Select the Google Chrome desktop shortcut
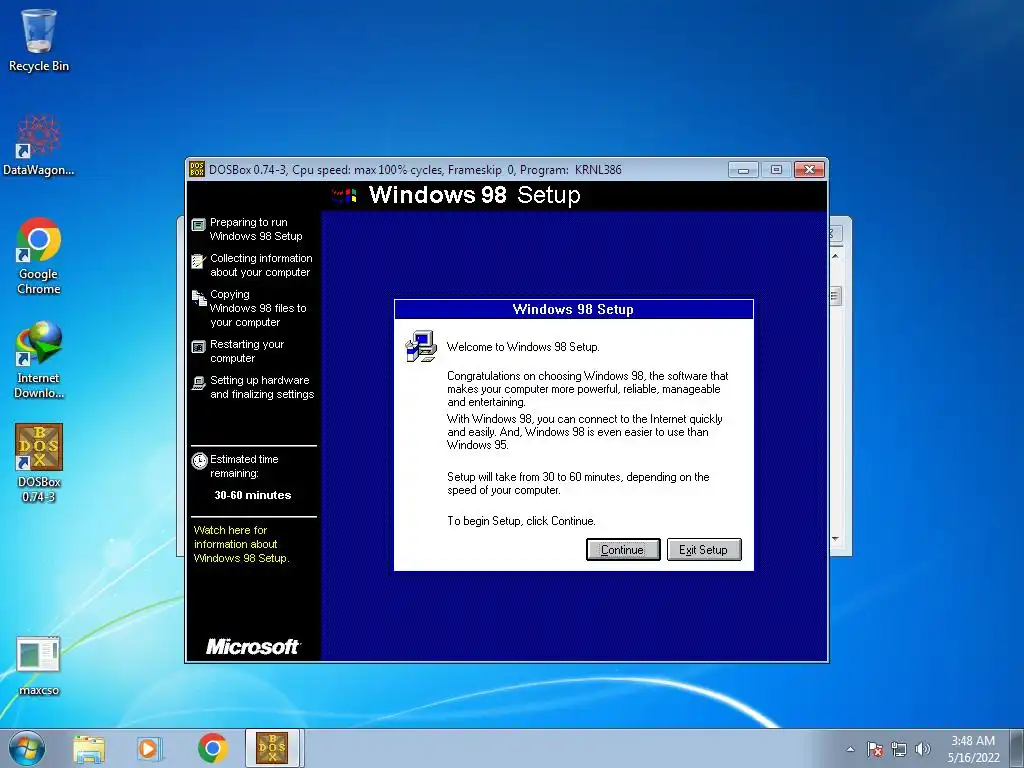Screen dimensions: 1024x768 (x=39, y=255)
